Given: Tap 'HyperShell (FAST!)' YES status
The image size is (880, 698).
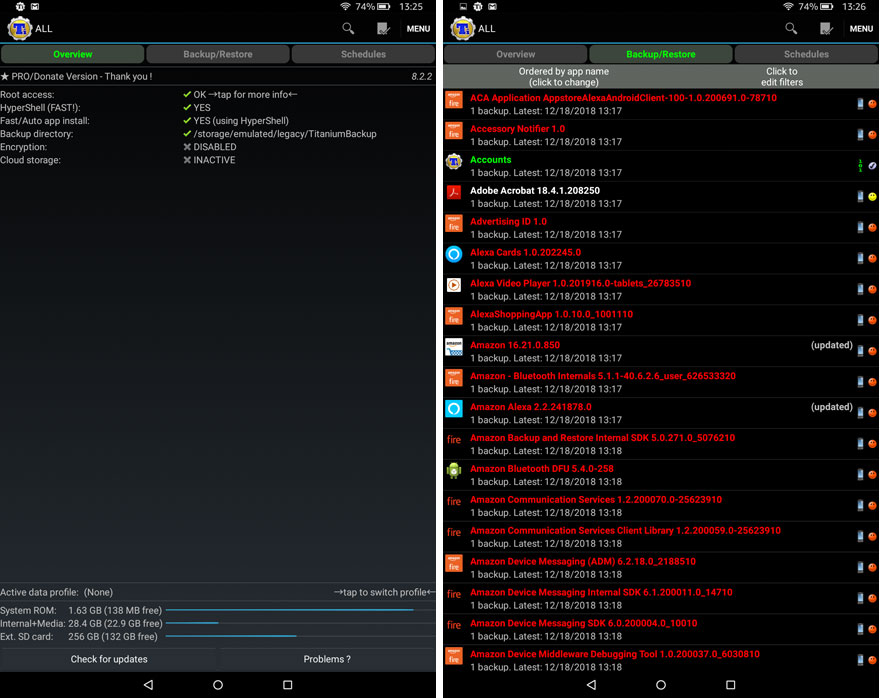Looking at the screenshot, I should point(197,108).
